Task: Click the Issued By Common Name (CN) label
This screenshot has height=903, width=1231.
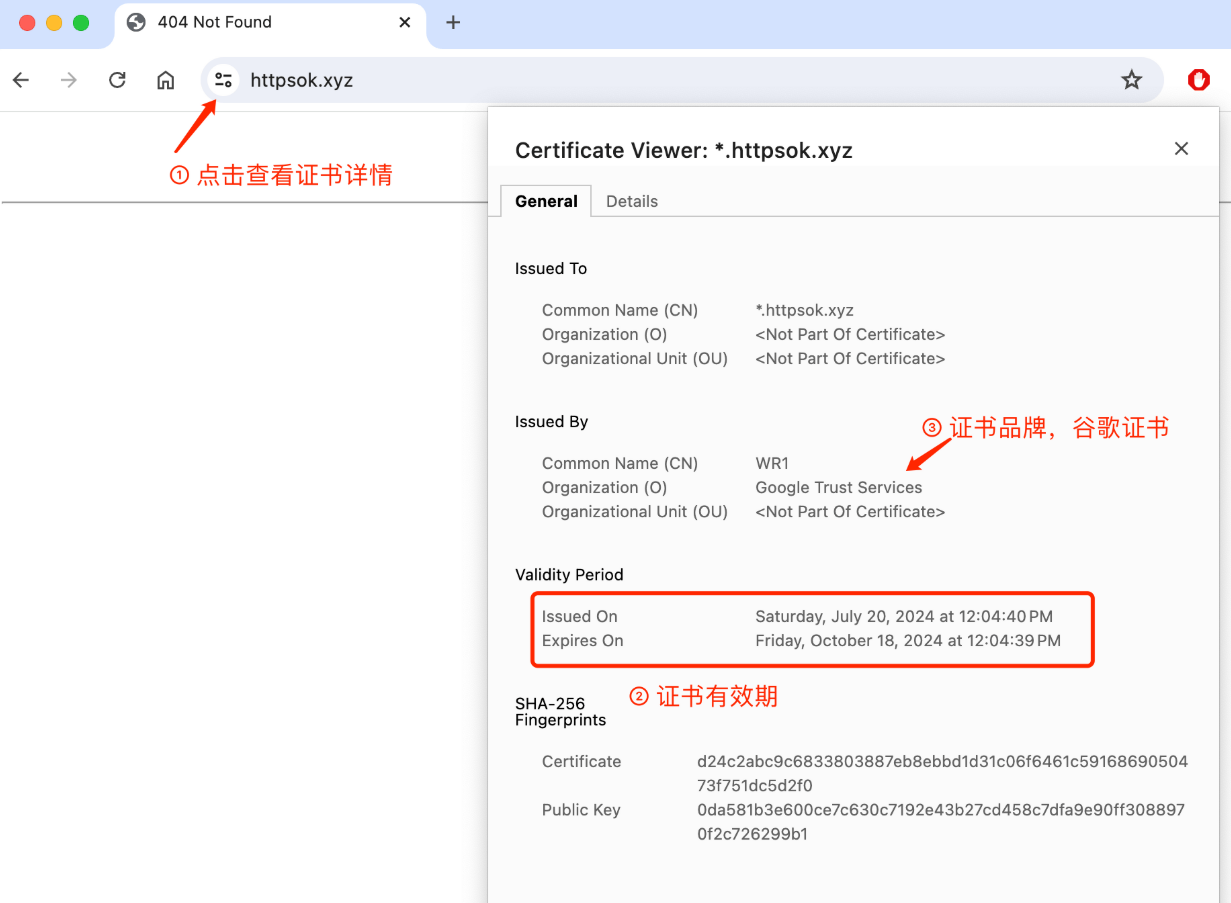Action: (620, 463)
